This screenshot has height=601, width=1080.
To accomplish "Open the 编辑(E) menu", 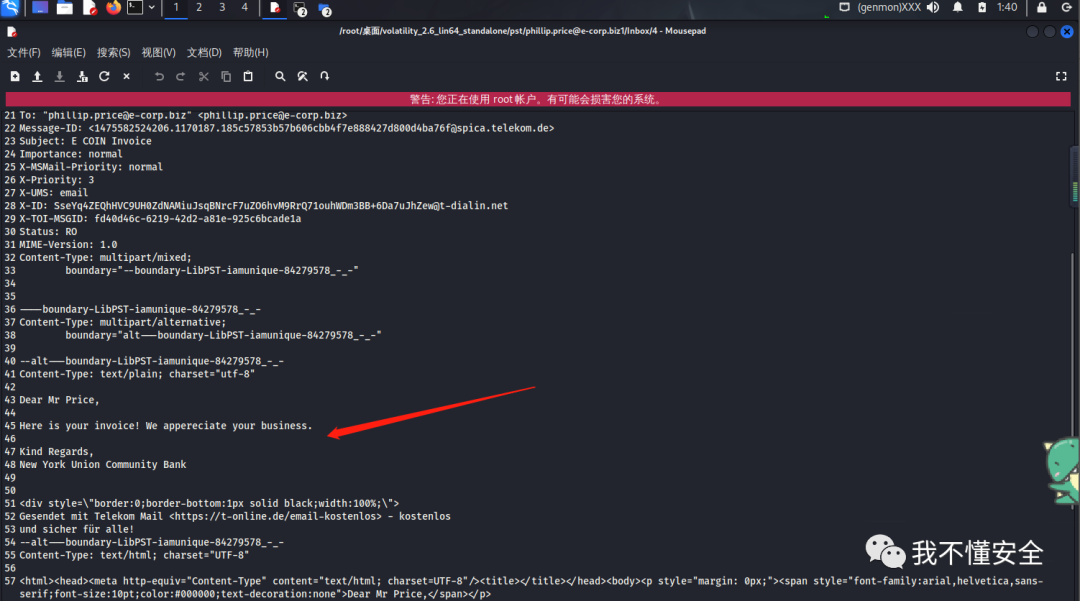I will [68, 53].
